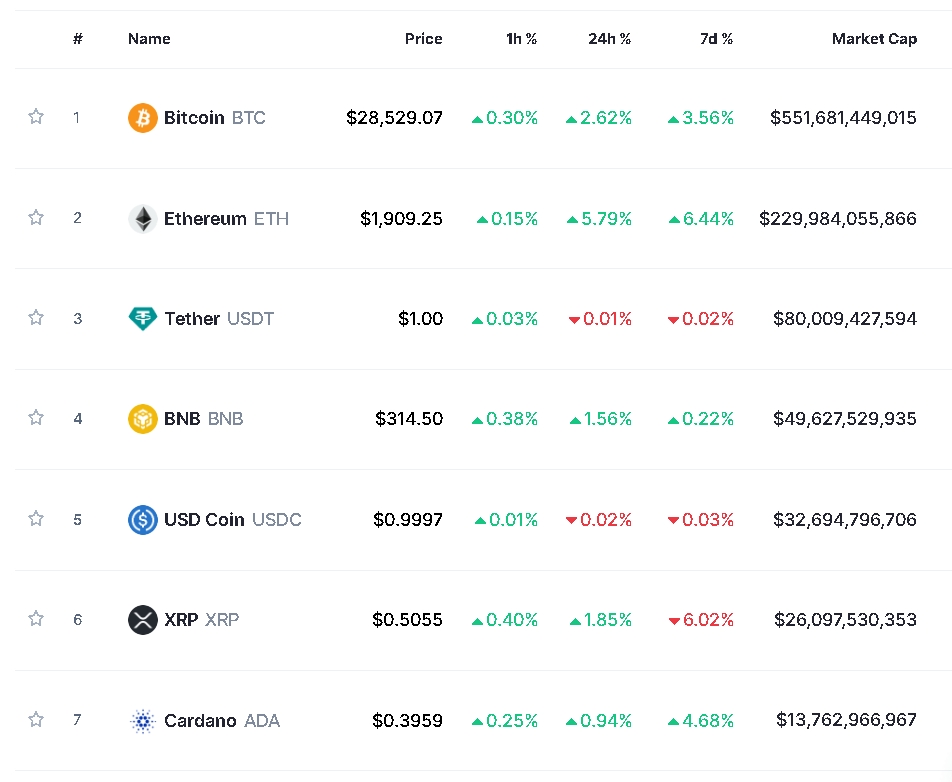
Task: Sort by rank using the # header
Action: tap(78, 39)
